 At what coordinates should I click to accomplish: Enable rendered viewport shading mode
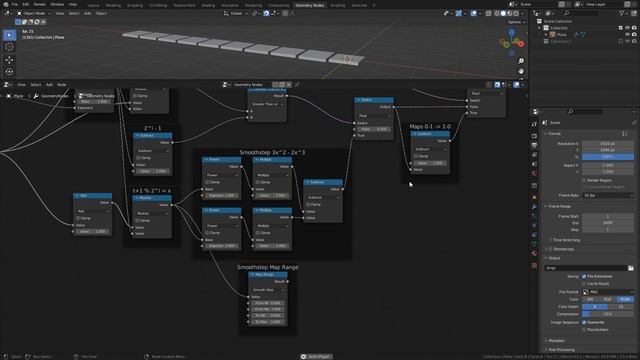516,13
